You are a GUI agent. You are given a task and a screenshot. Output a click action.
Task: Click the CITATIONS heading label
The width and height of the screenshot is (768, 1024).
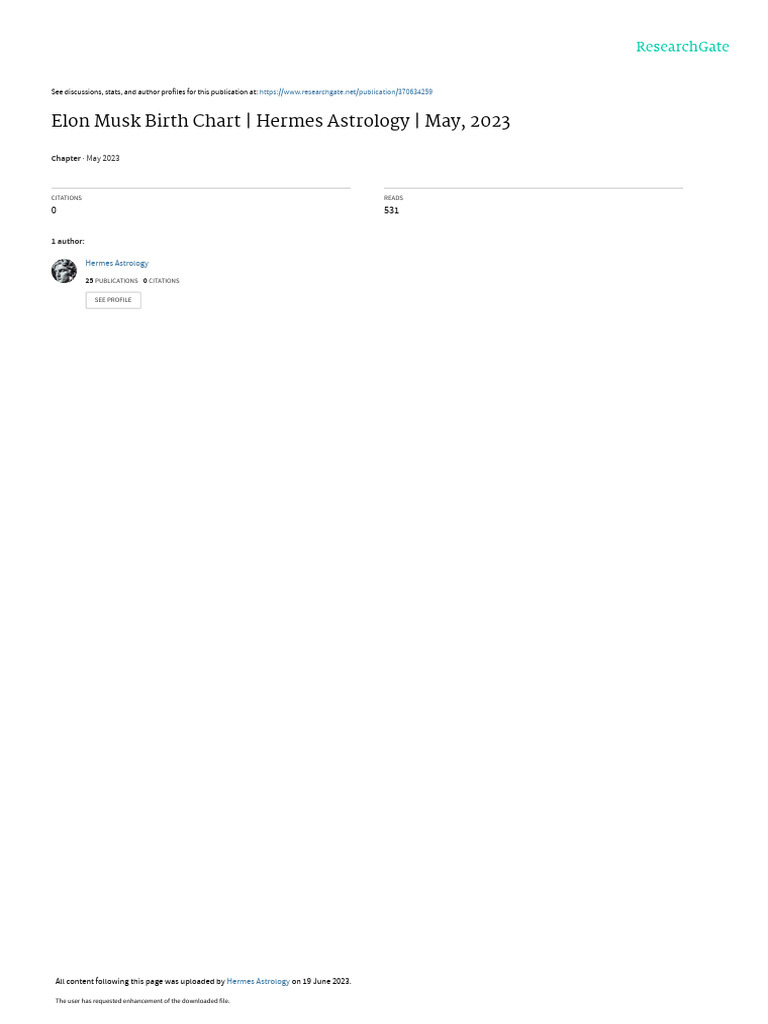tap(67, 198)
